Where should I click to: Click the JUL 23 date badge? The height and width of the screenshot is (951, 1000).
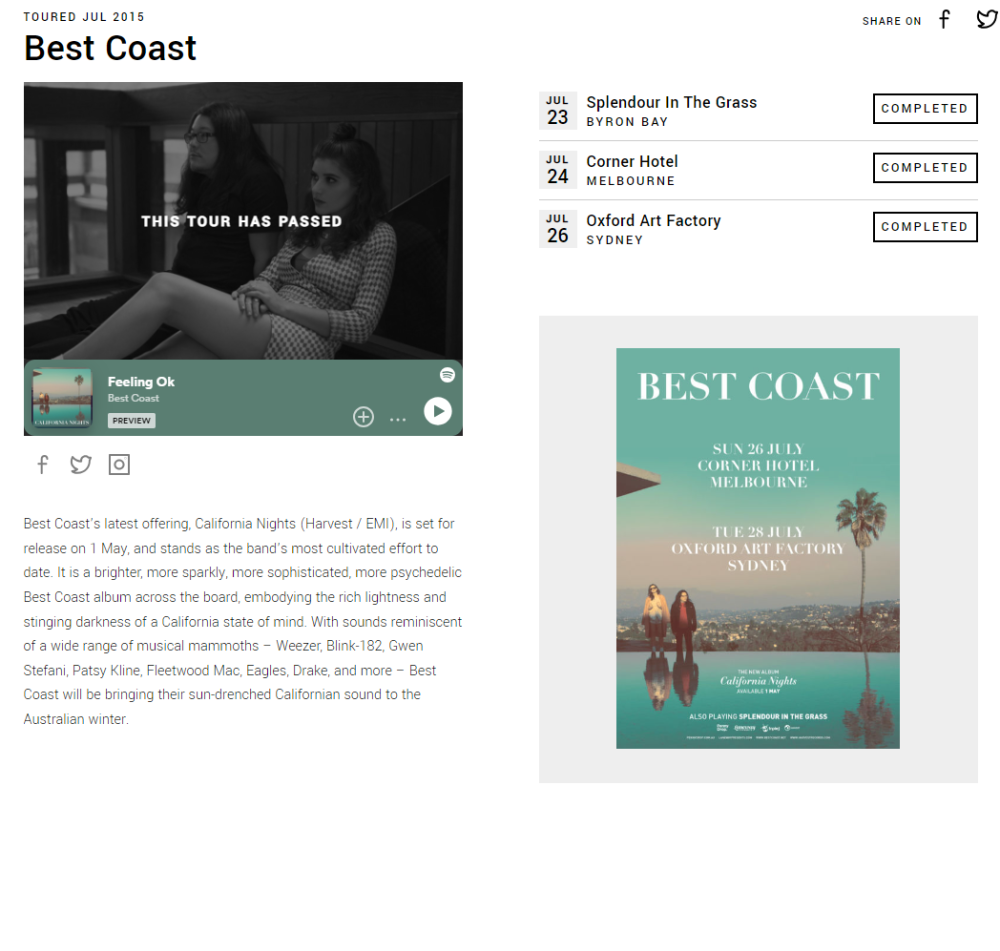tap(557, 110)
